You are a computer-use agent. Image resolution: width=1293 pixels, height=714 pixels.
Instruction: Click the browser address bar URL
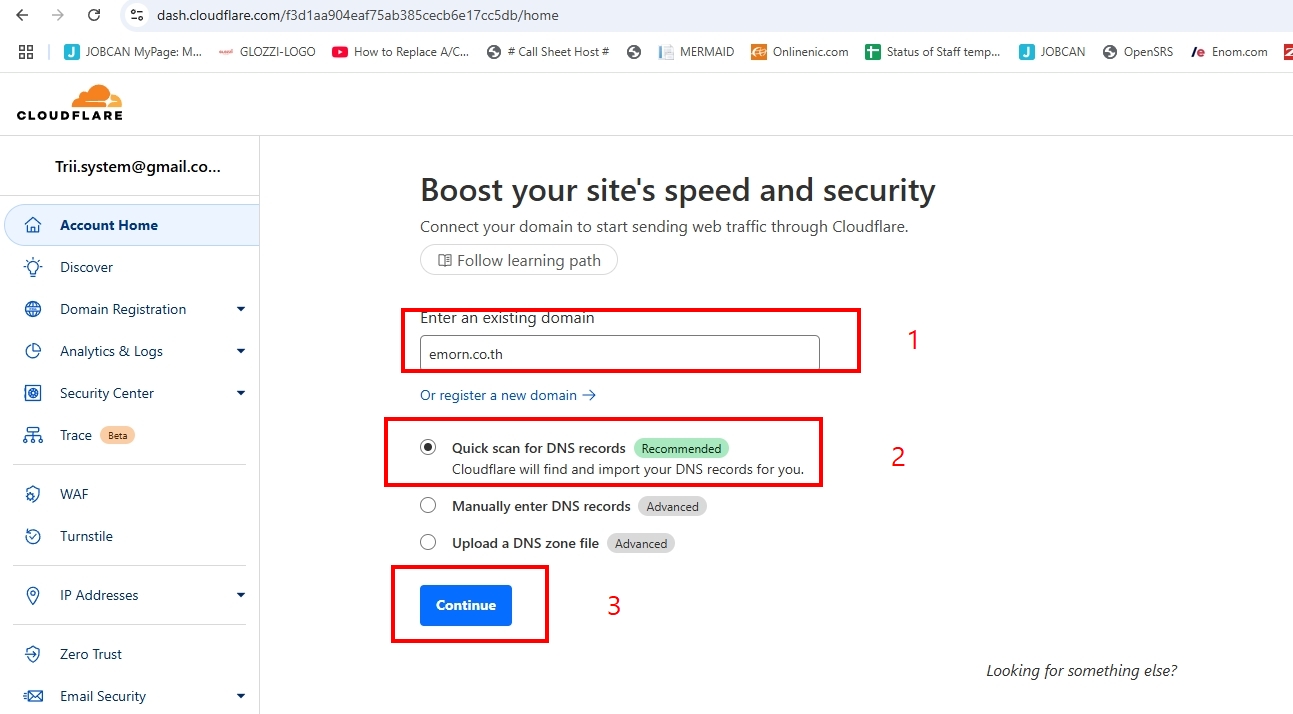(x=358, y=15)
